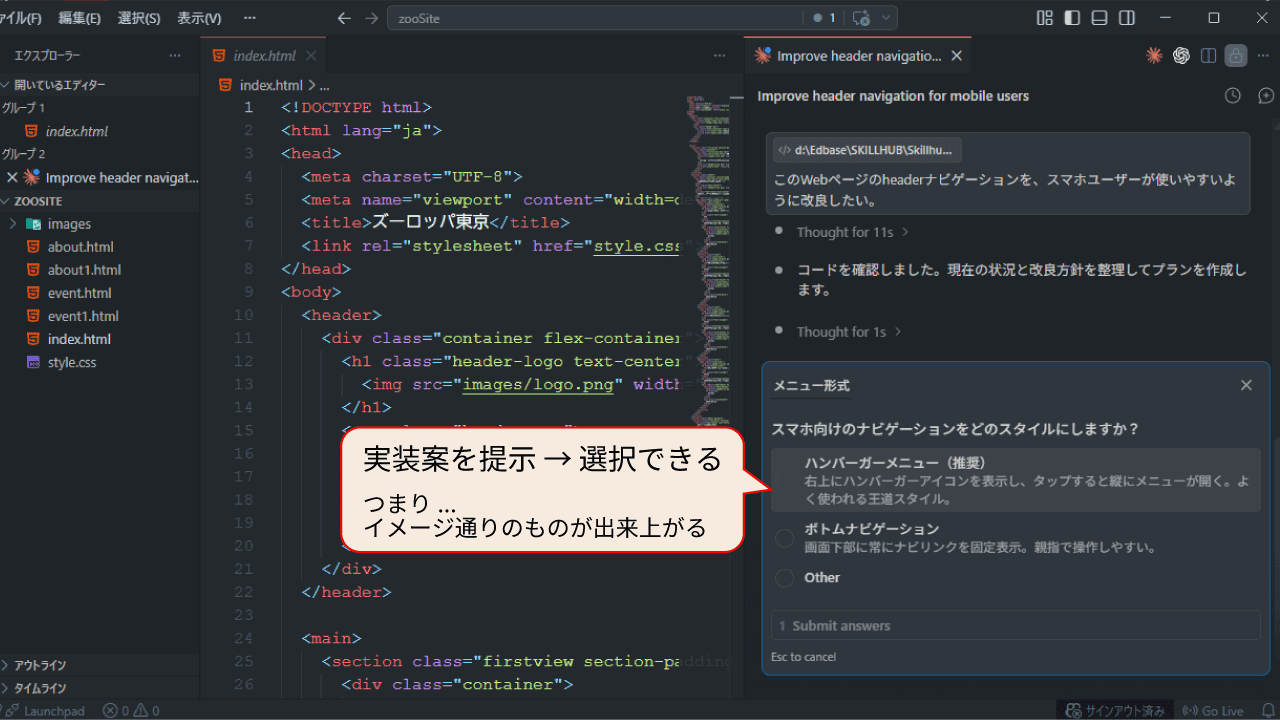This screenshot has height=720, width=1280.
Task: Select the ボトムナビゲーション radio option
Action: coord(785,538)
